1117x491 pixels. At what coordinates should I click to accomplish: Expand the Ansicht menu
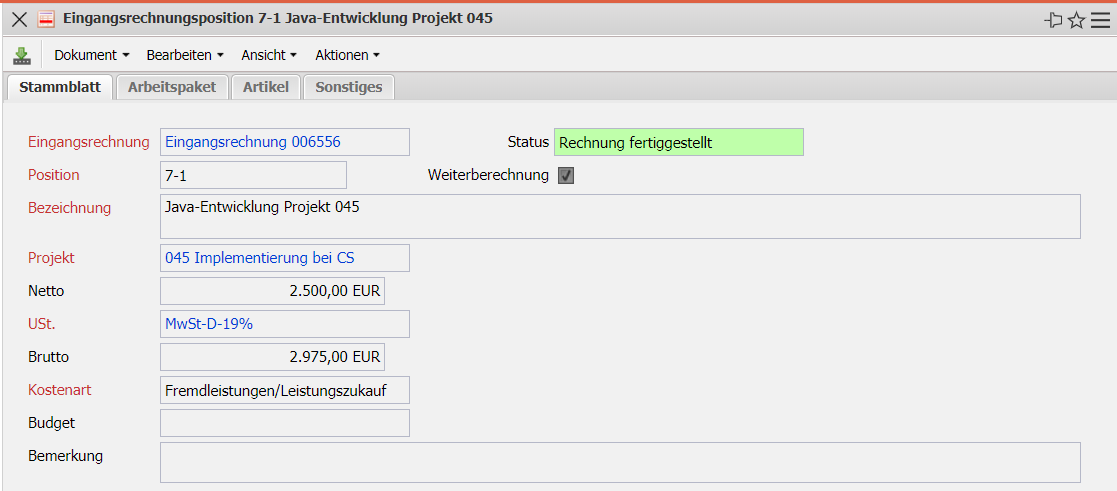pyautogui.click(x=270, y=55)
